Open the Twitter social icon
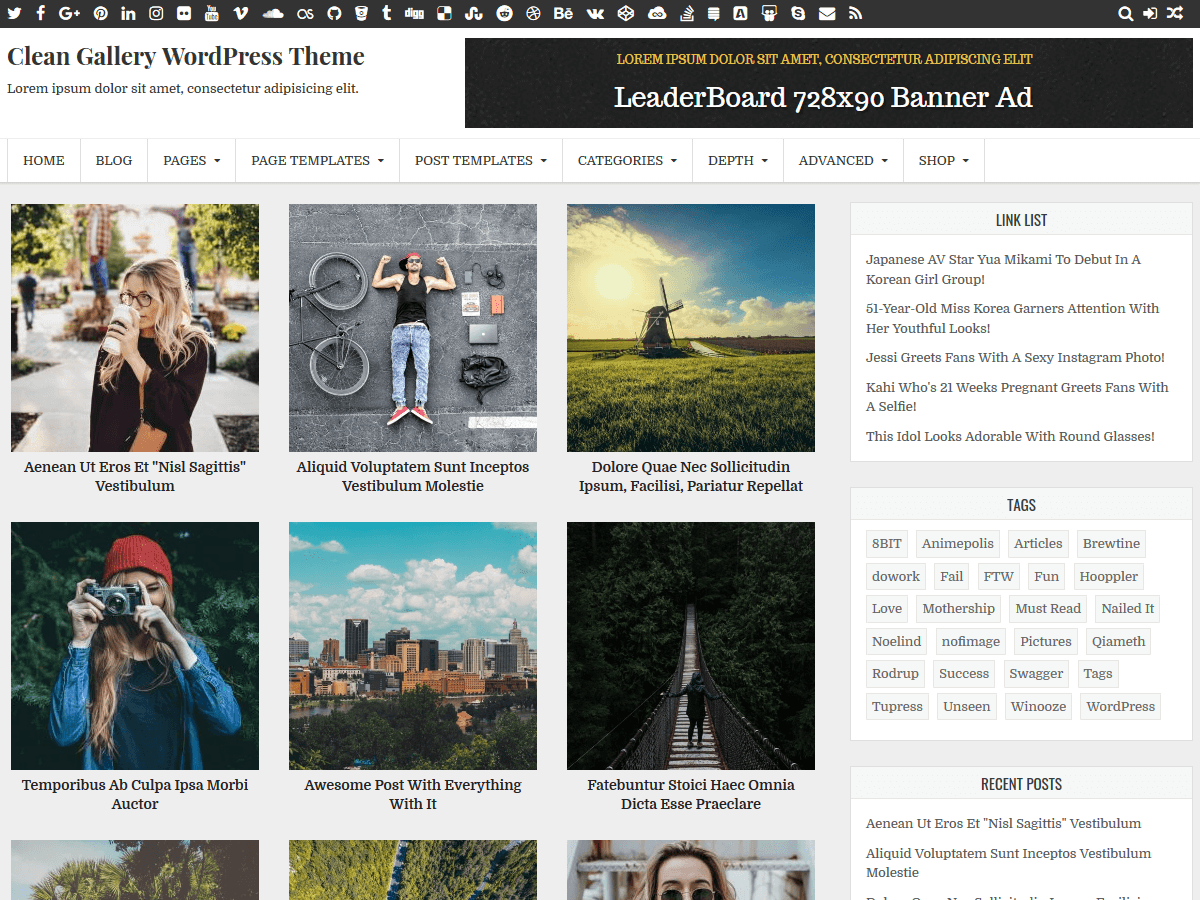1200x900 pixels. pyautogui.click(x=14, y=13)
